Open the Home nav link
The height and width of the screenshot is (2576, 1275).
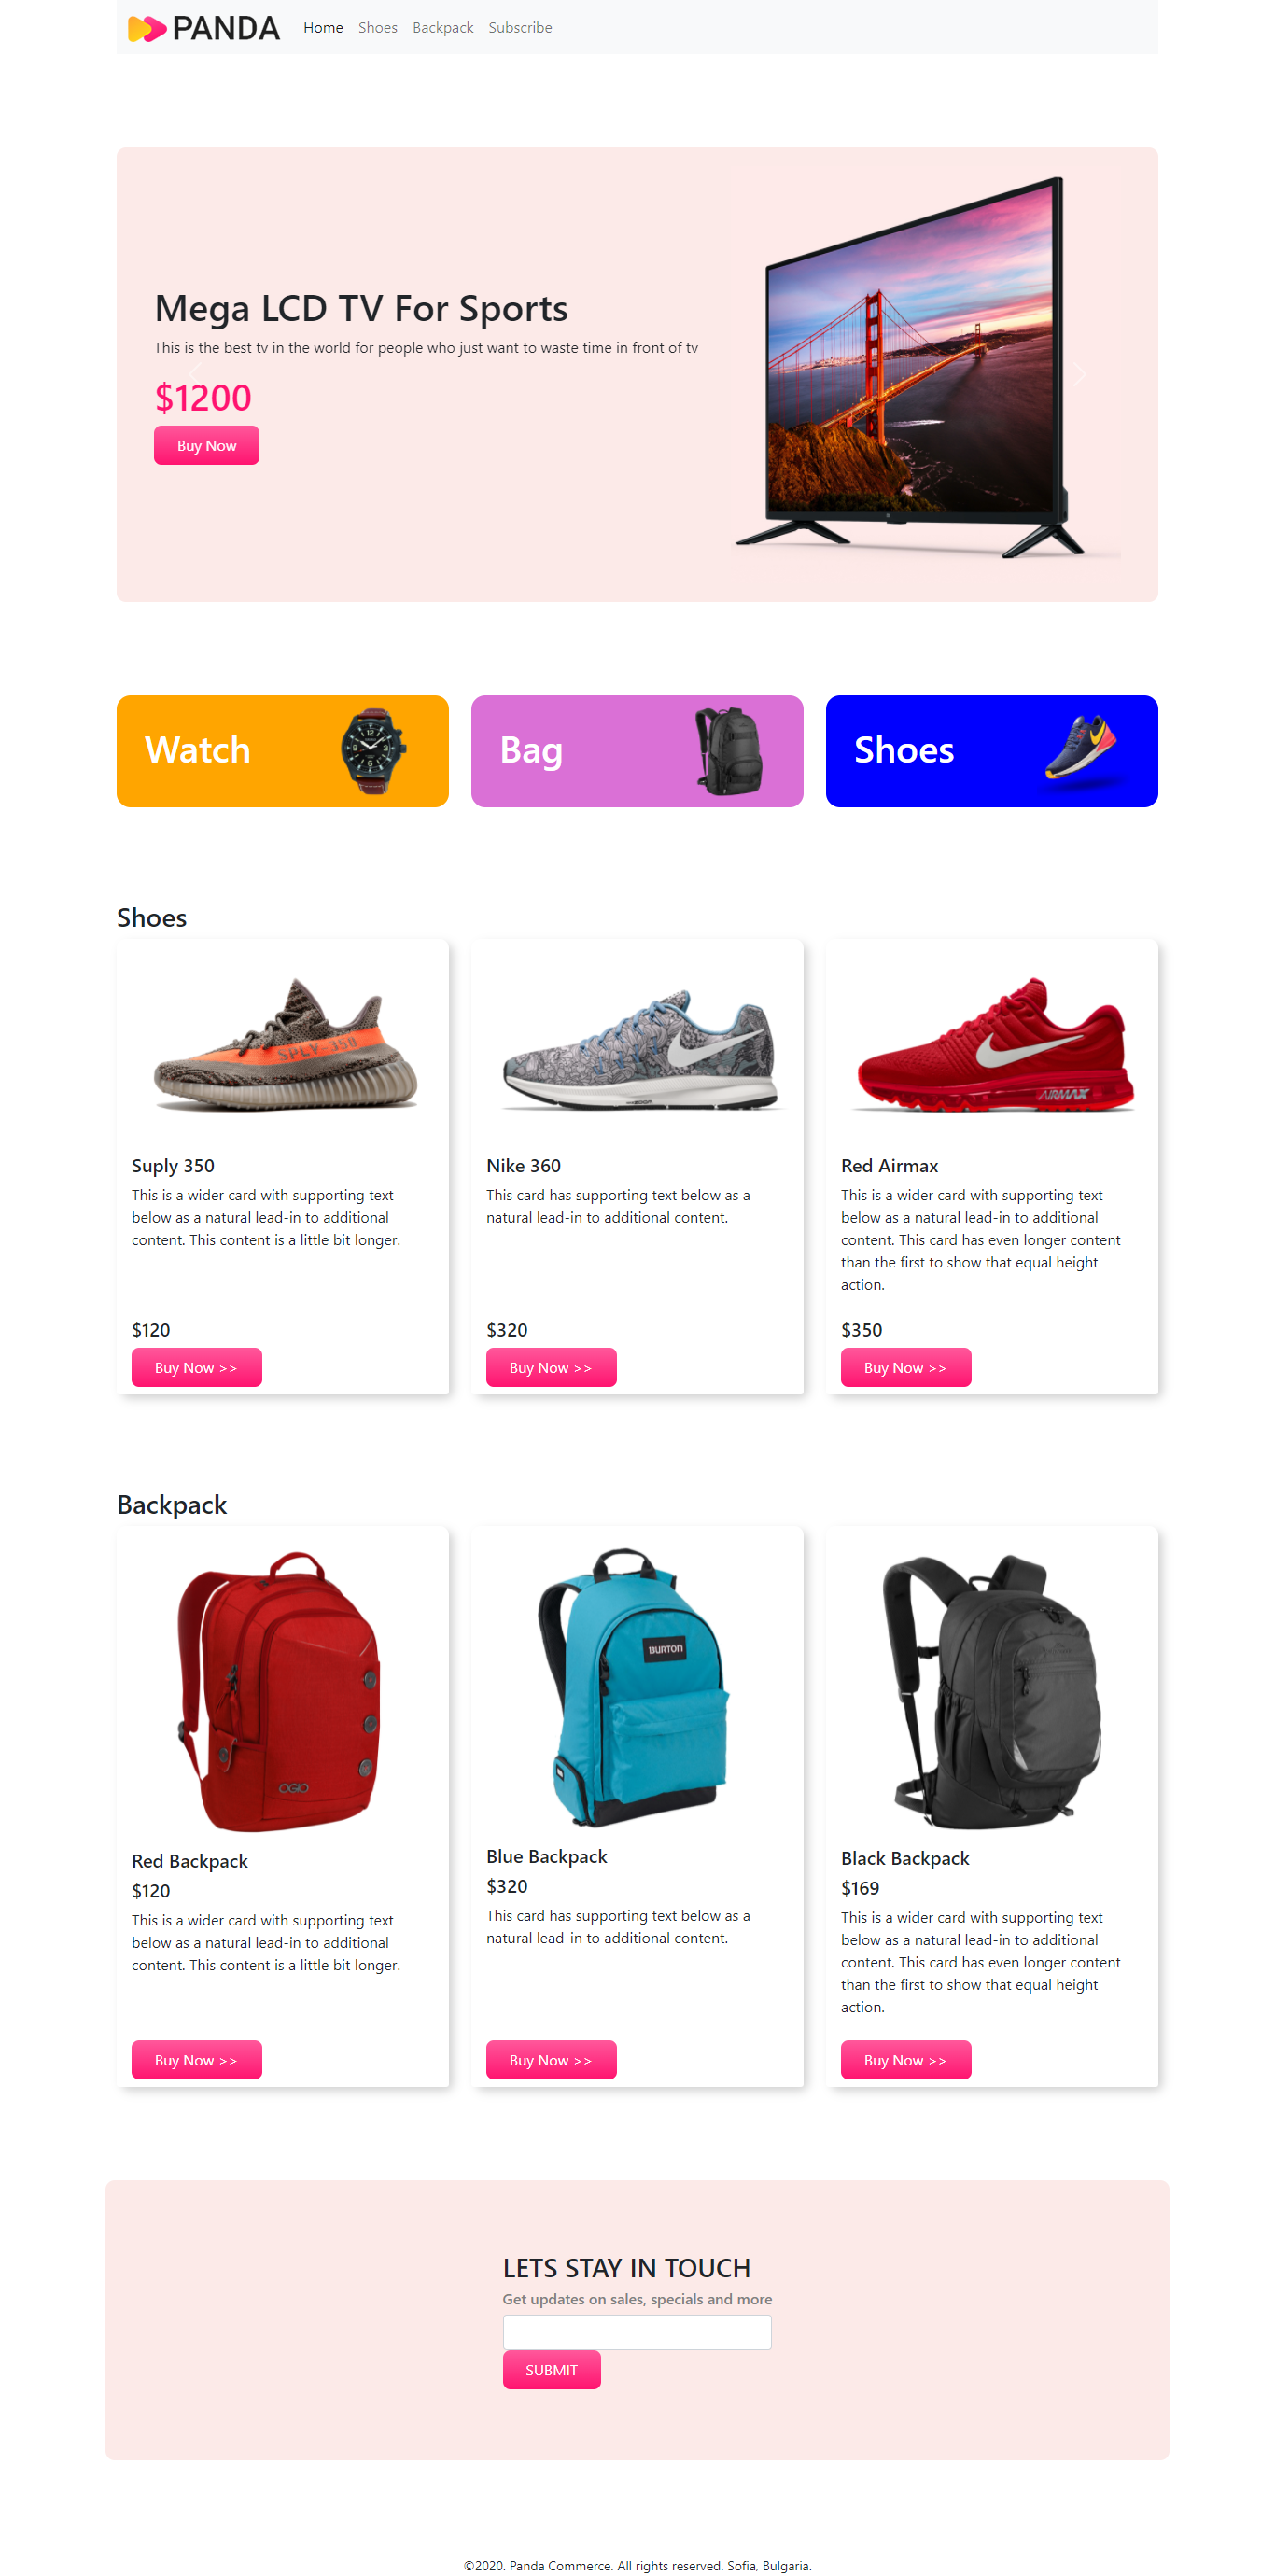tap(323, 28)
